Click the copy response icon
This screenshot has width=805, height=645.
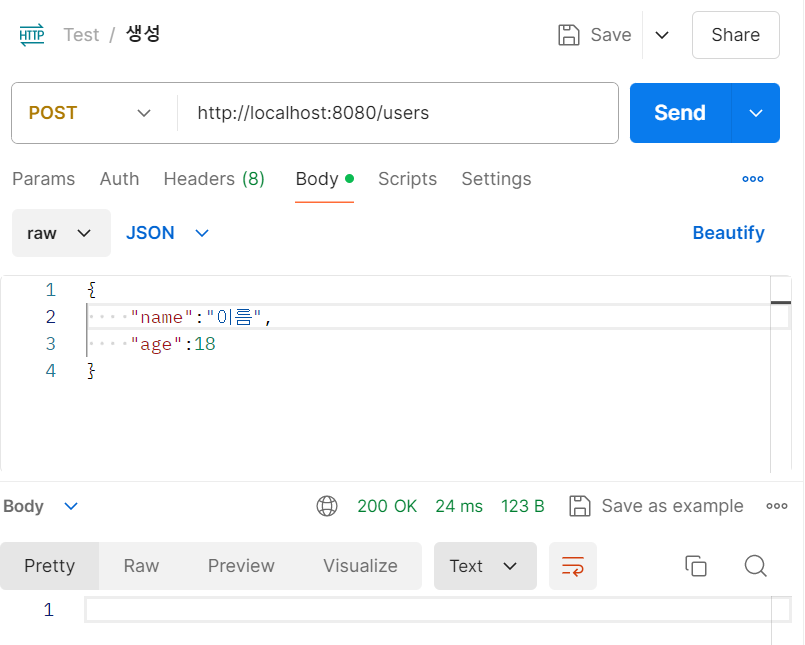(x=696, y=566)
